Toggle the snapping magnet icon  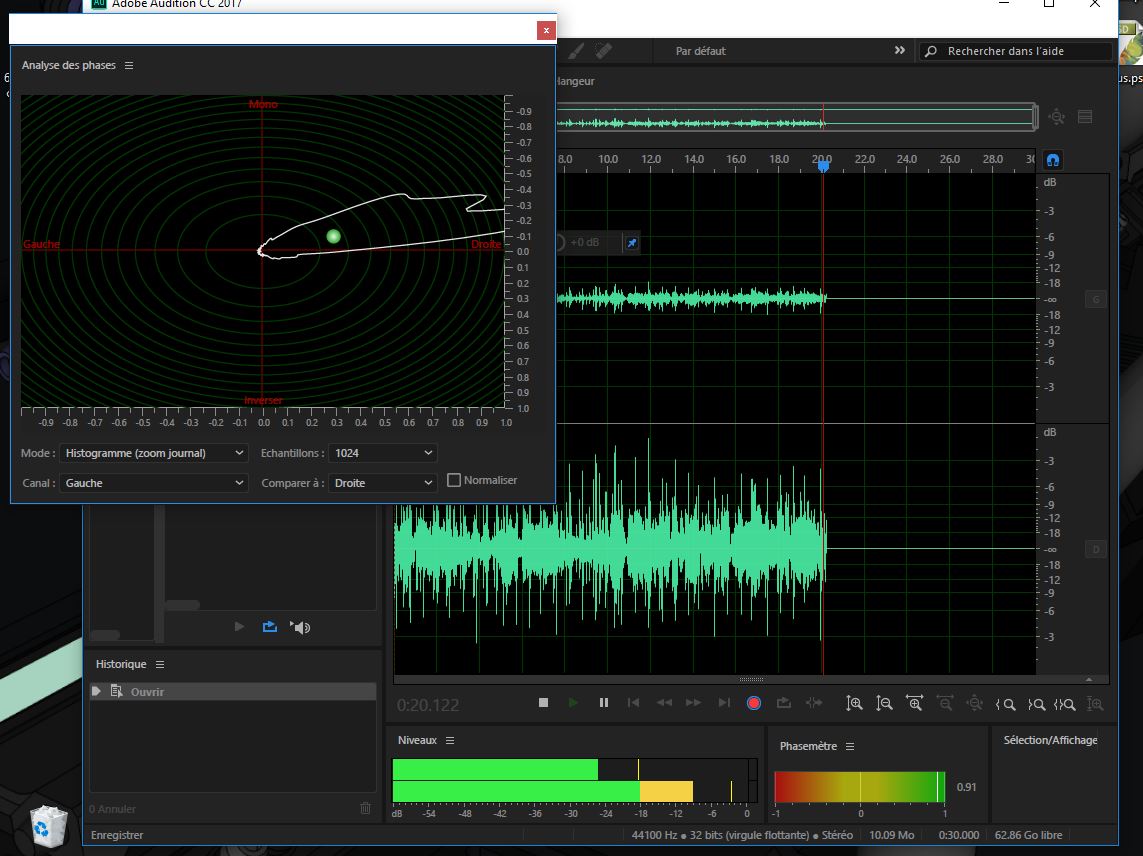coord(1052,160)
